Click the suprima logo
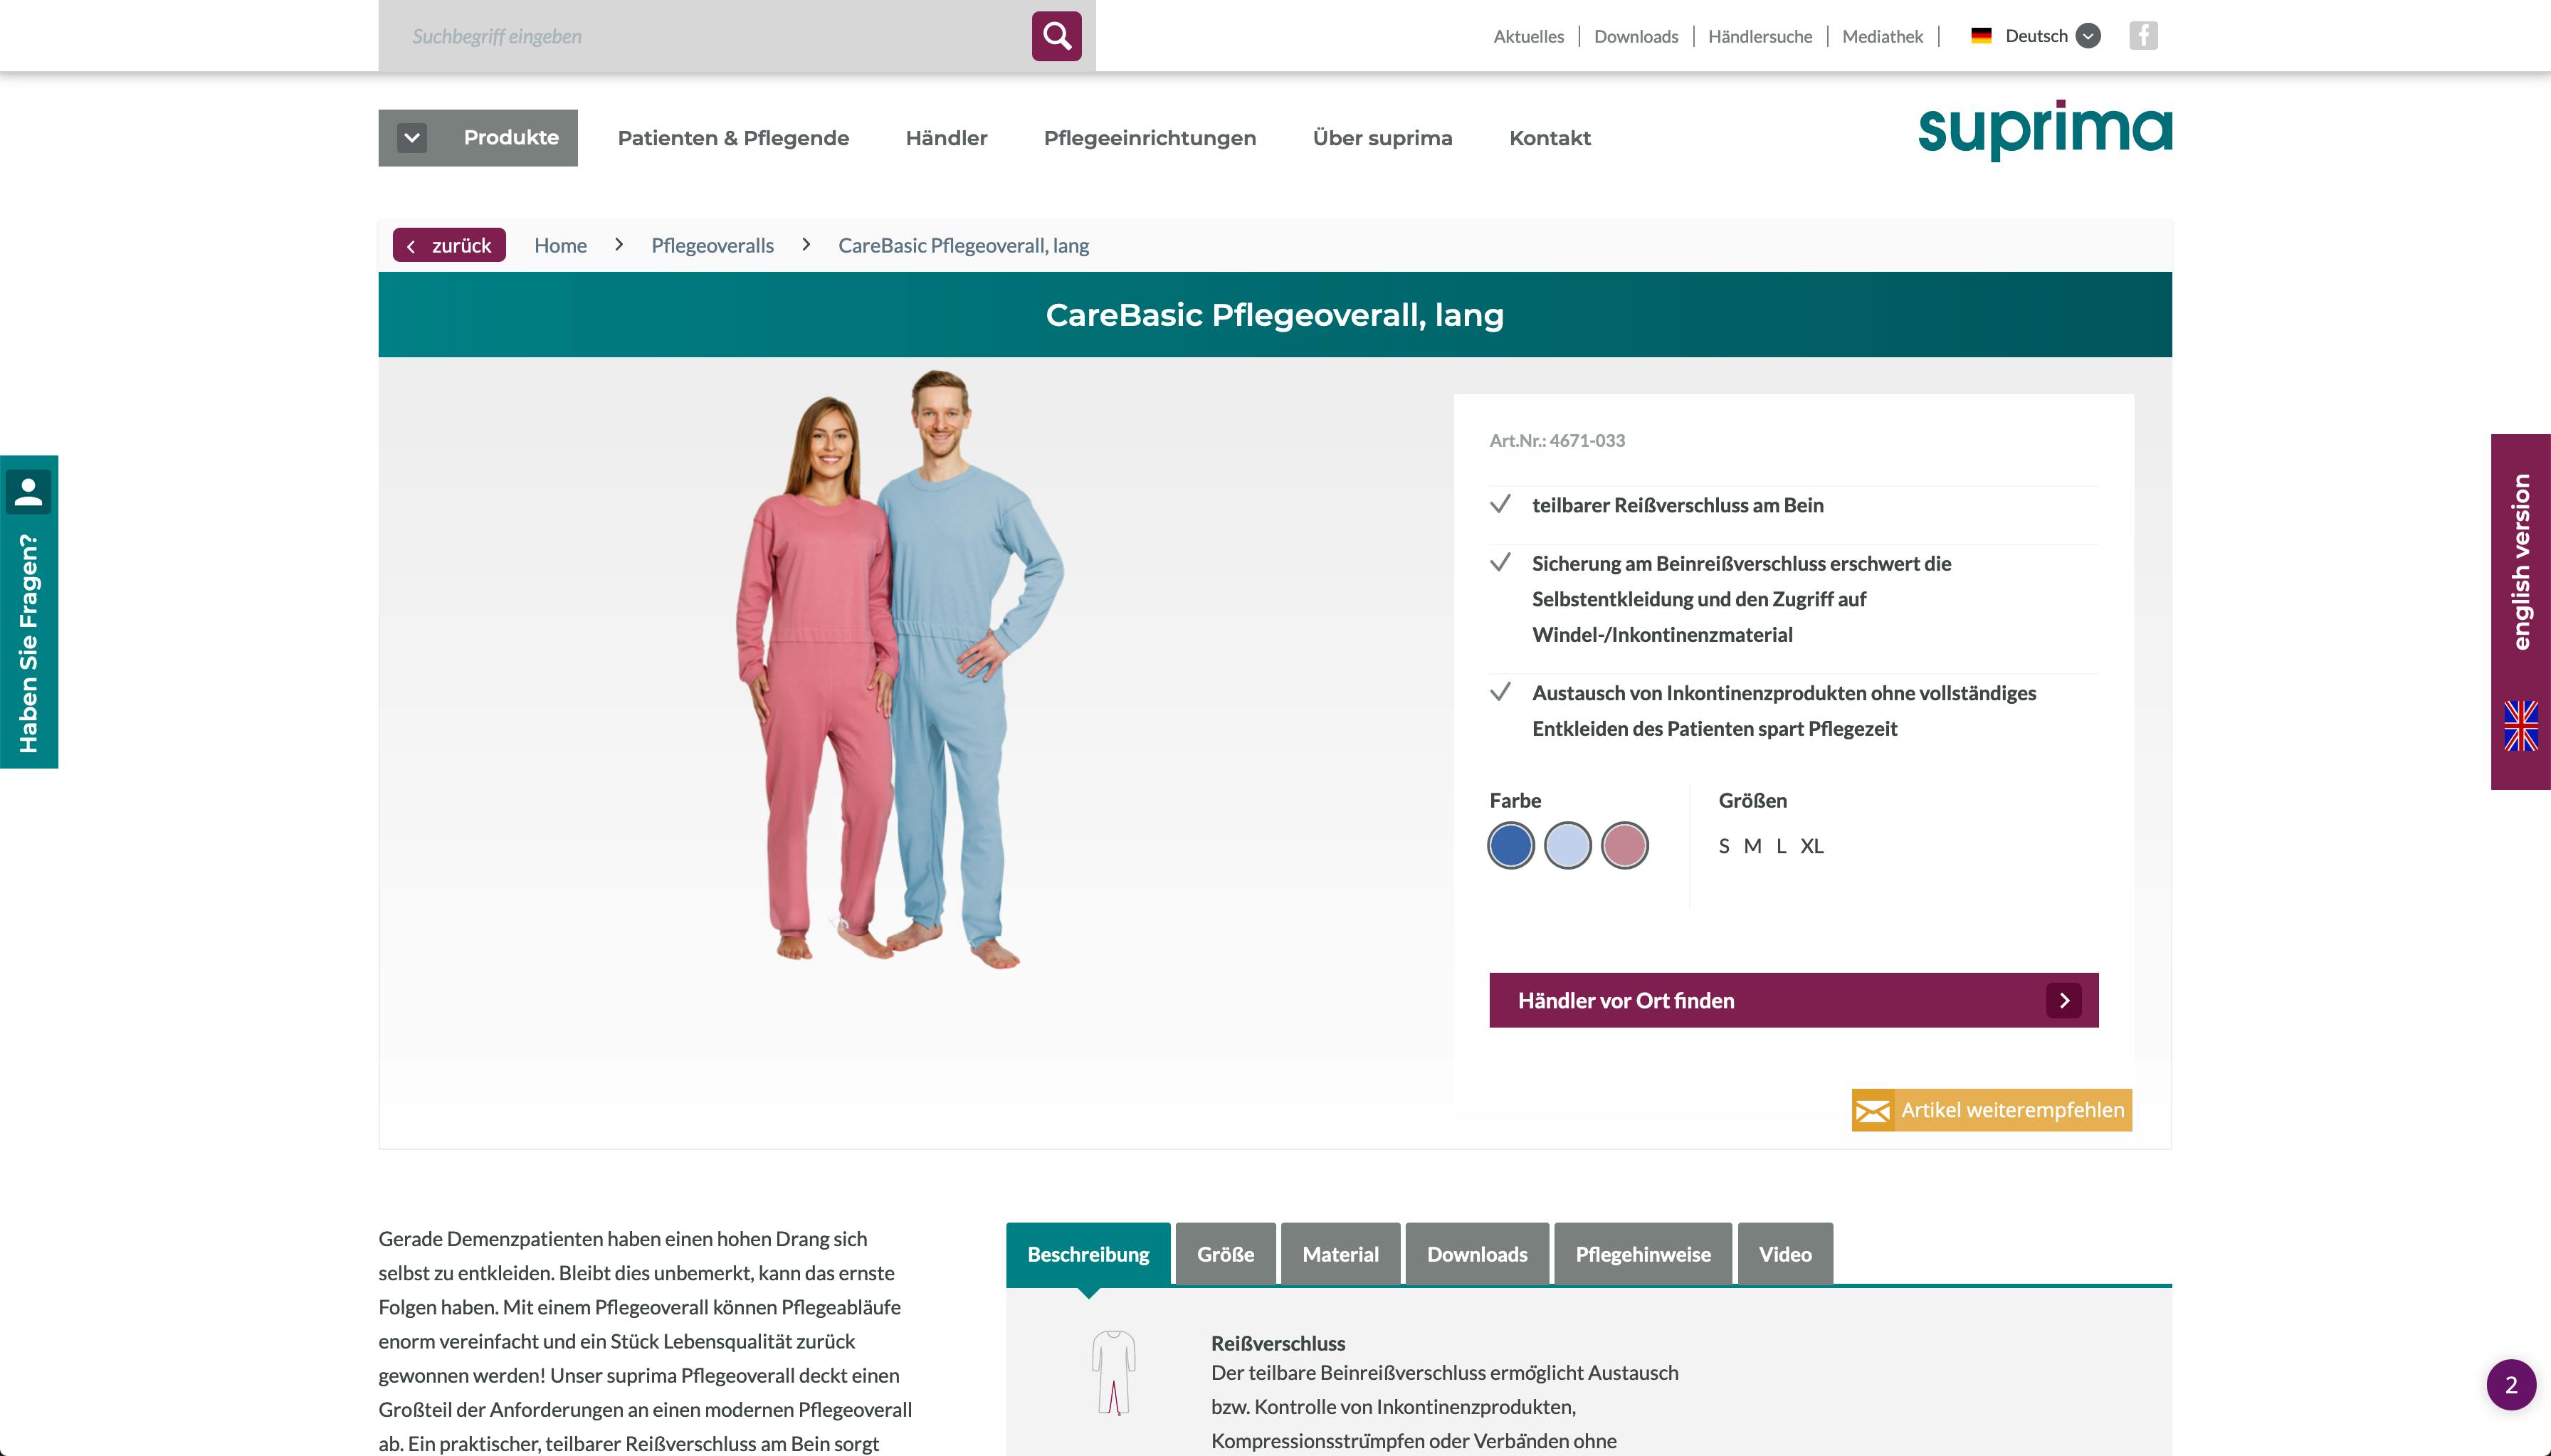The width and height of the screenshot is (2551, 1456). click(2045, 130)
